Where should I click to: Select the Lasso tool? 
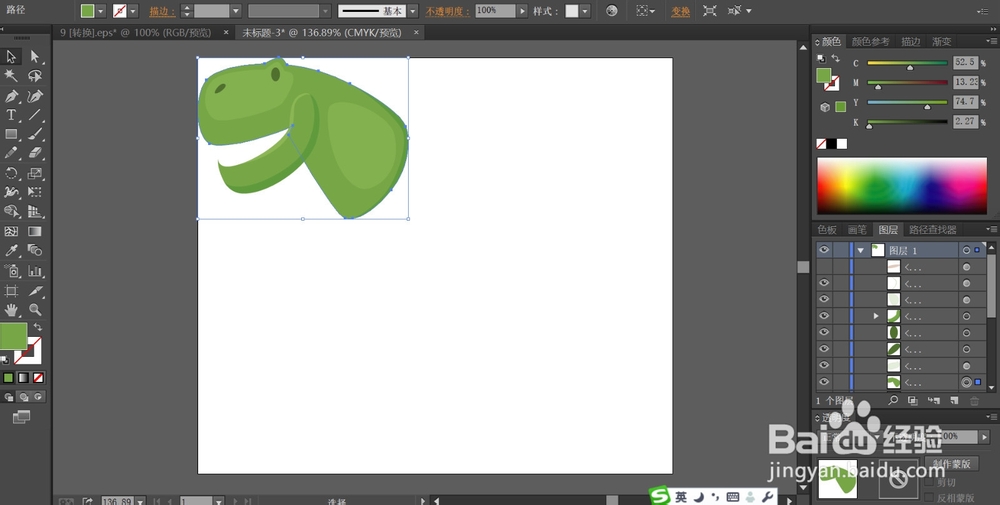click(35, 76)
